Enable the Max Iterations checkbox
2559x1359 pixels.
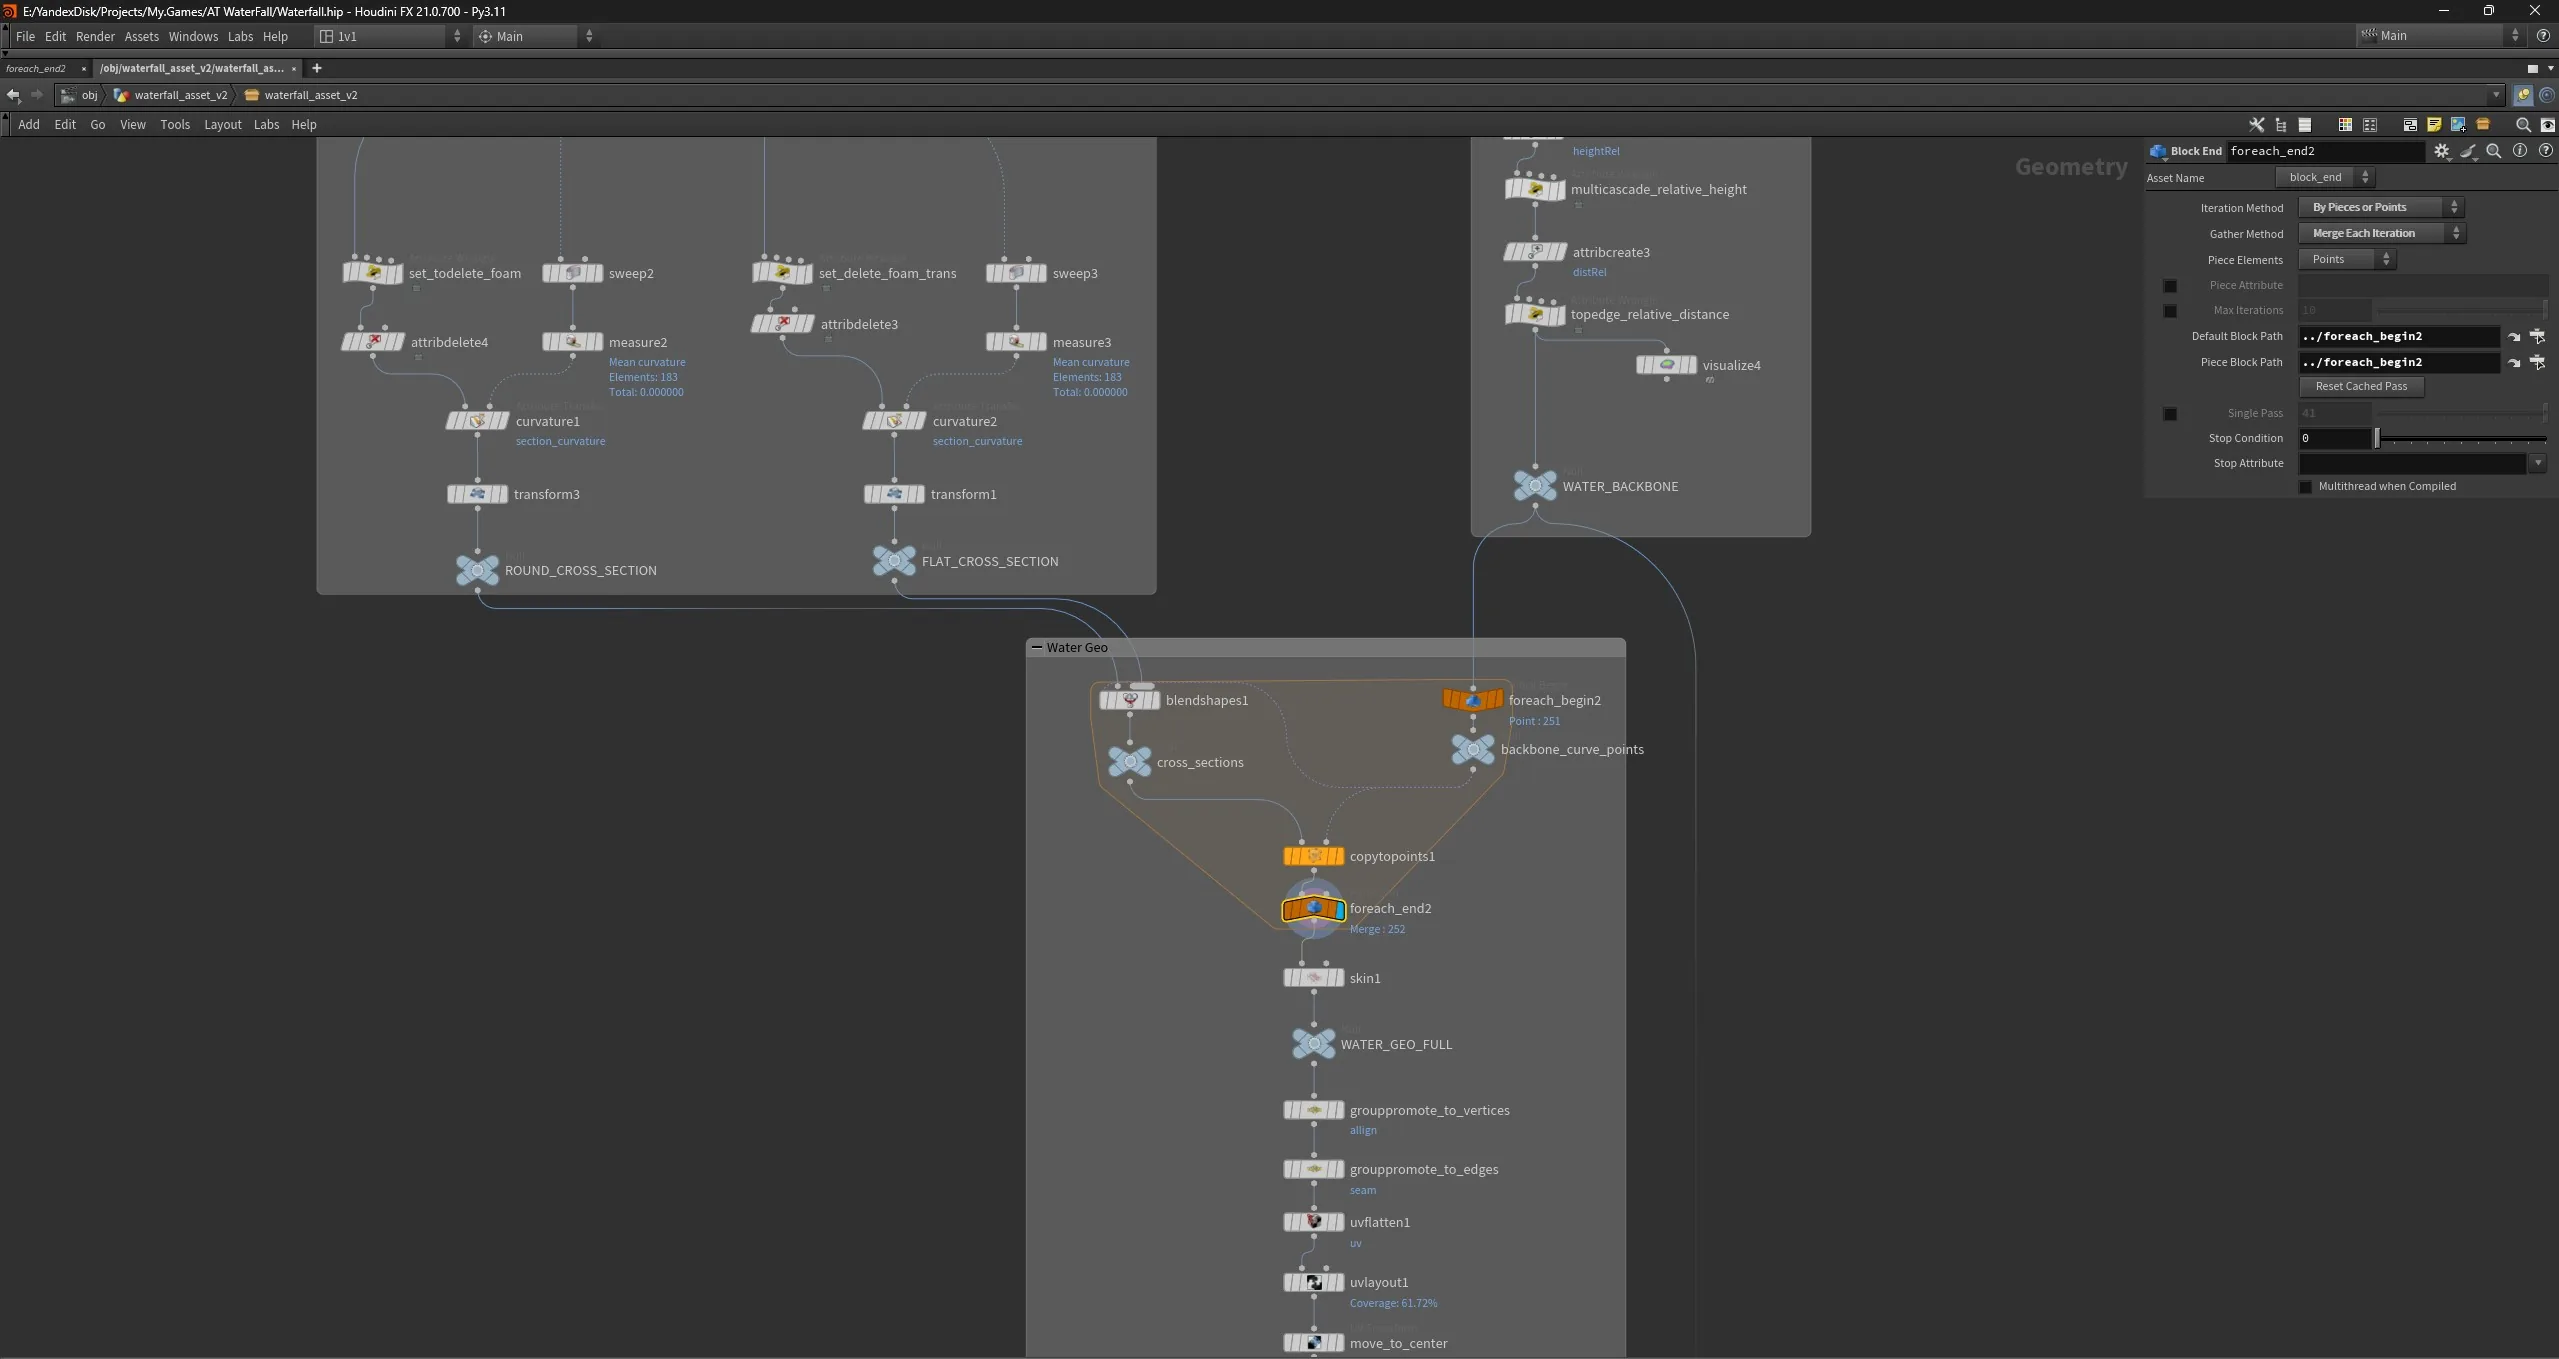click(2170, 311)
